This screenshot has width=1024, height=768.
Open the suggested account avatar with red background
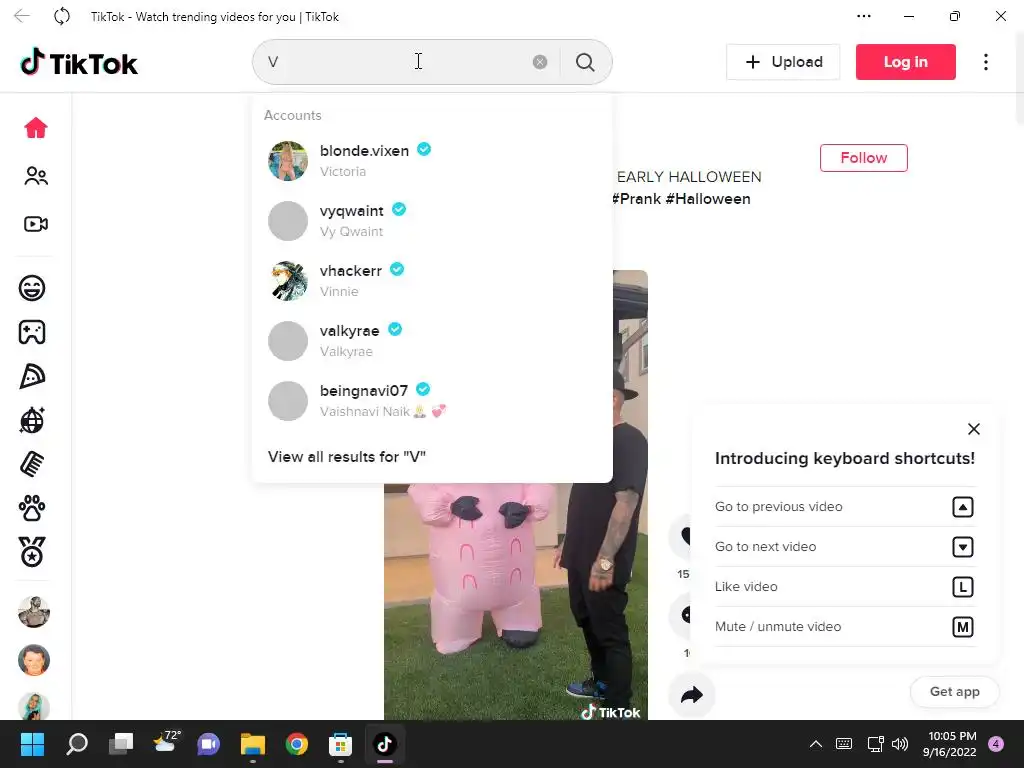pos(34,660)
